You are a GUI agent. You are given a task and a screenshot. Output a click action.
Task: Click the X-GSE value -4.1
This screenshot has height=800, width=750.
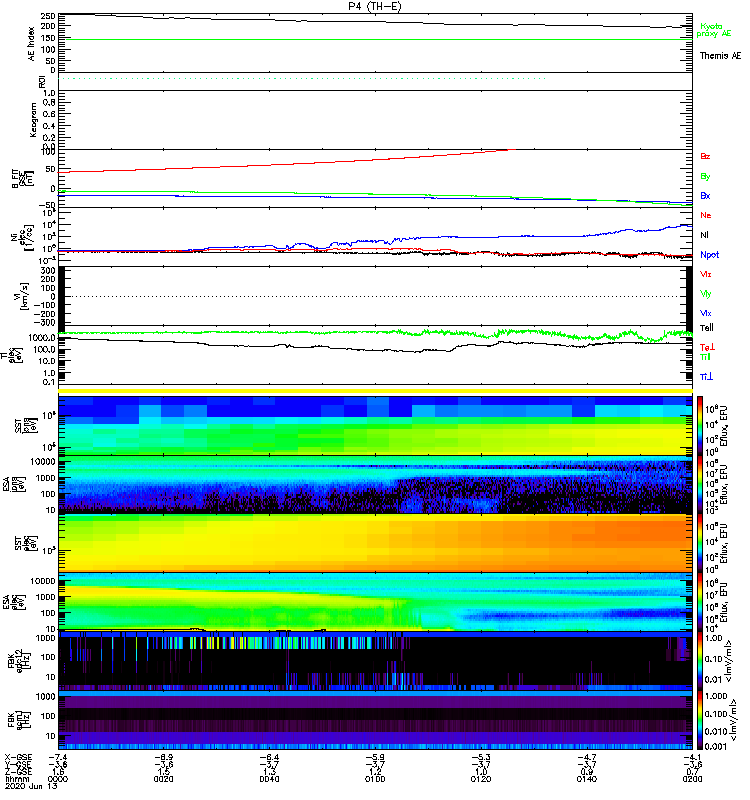[x=692, y=757]
